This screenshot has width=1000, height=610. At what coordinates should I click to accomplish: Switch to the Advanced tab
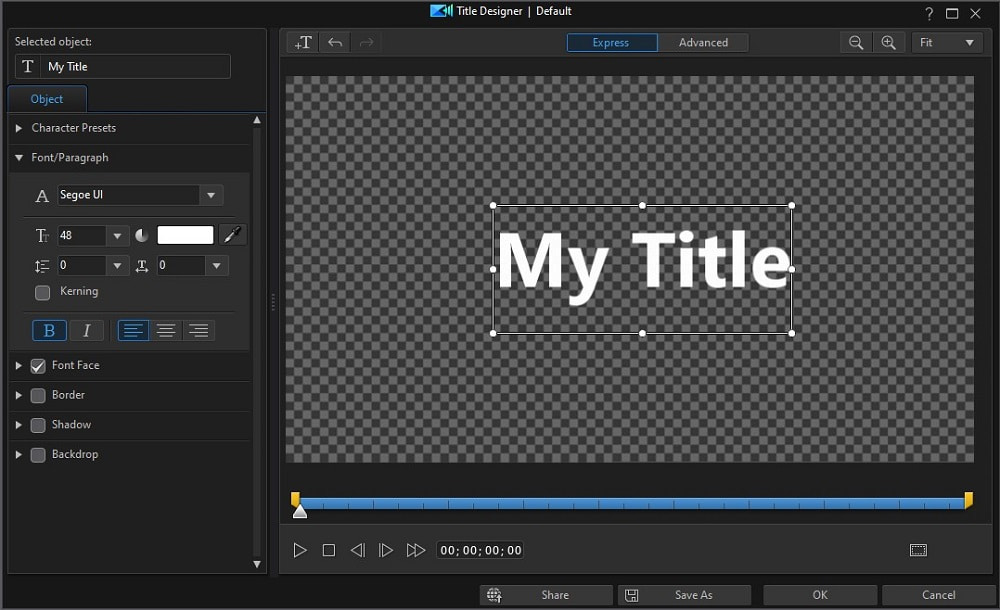click(x=704, y=42)
